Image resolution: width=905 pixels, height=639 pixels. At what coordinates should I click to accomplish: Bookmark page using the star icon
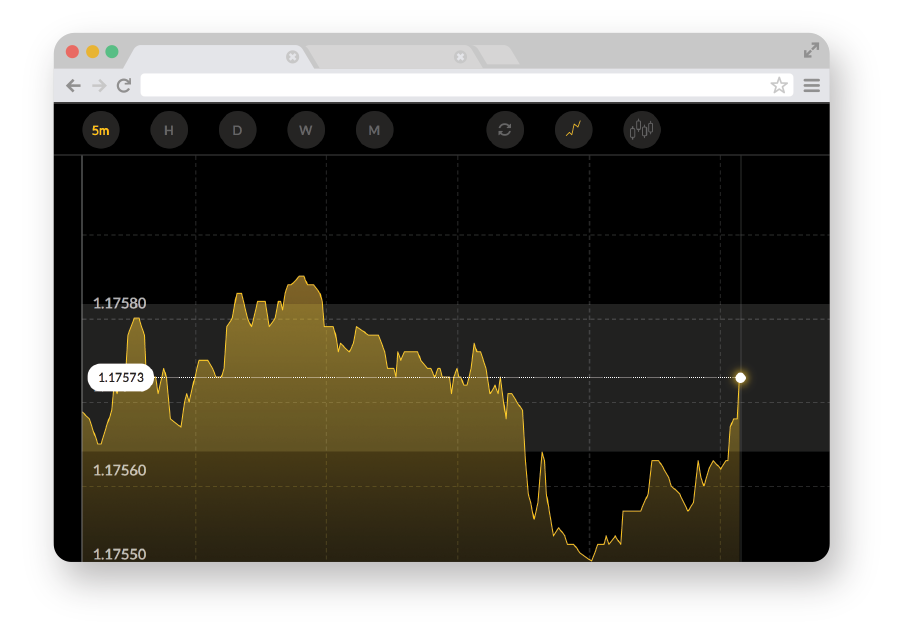(x=779, y=86)
